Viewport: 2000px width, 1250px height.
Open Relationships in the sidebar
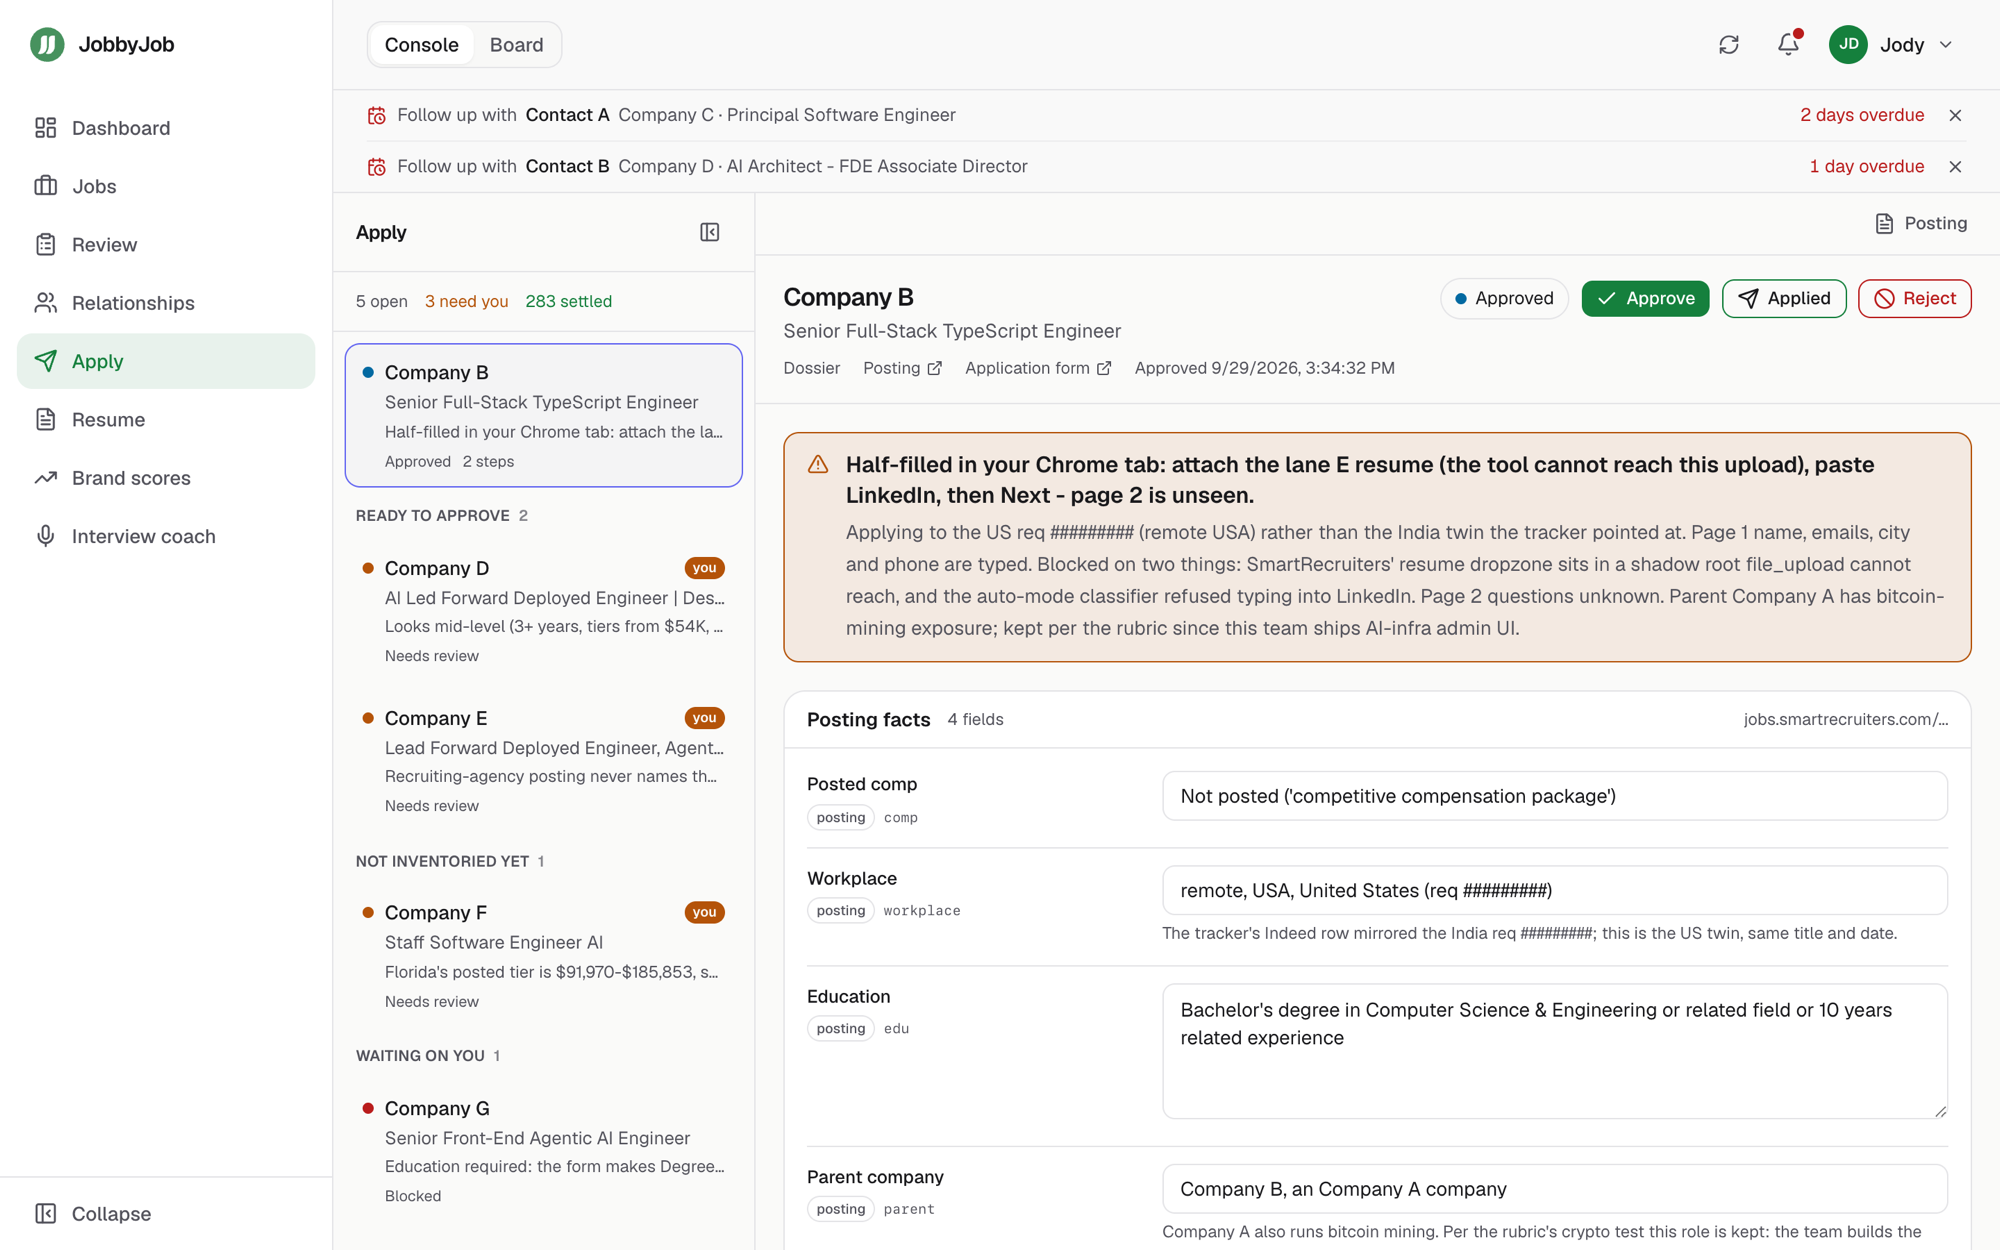(x=166, y=303)
